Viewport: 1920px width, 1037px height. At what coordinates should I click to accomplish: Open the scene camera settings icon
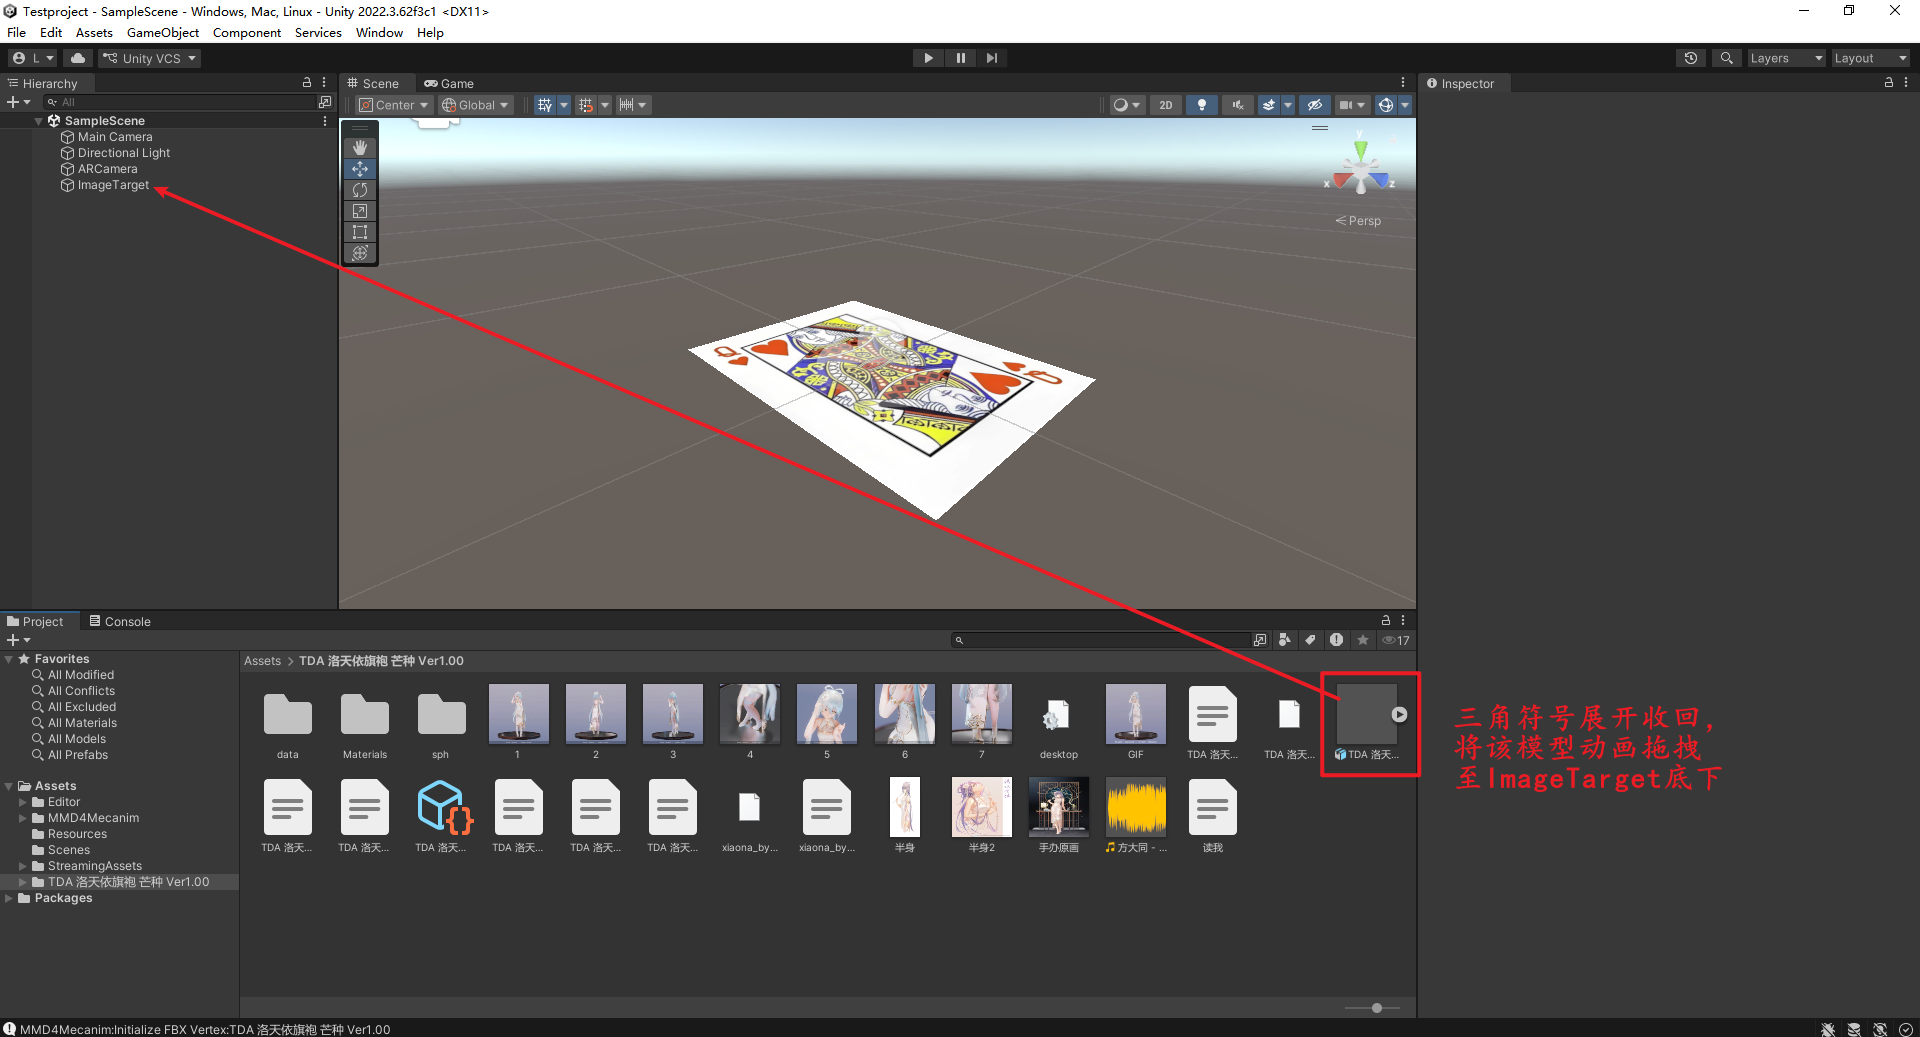(x=1352, y=105)
